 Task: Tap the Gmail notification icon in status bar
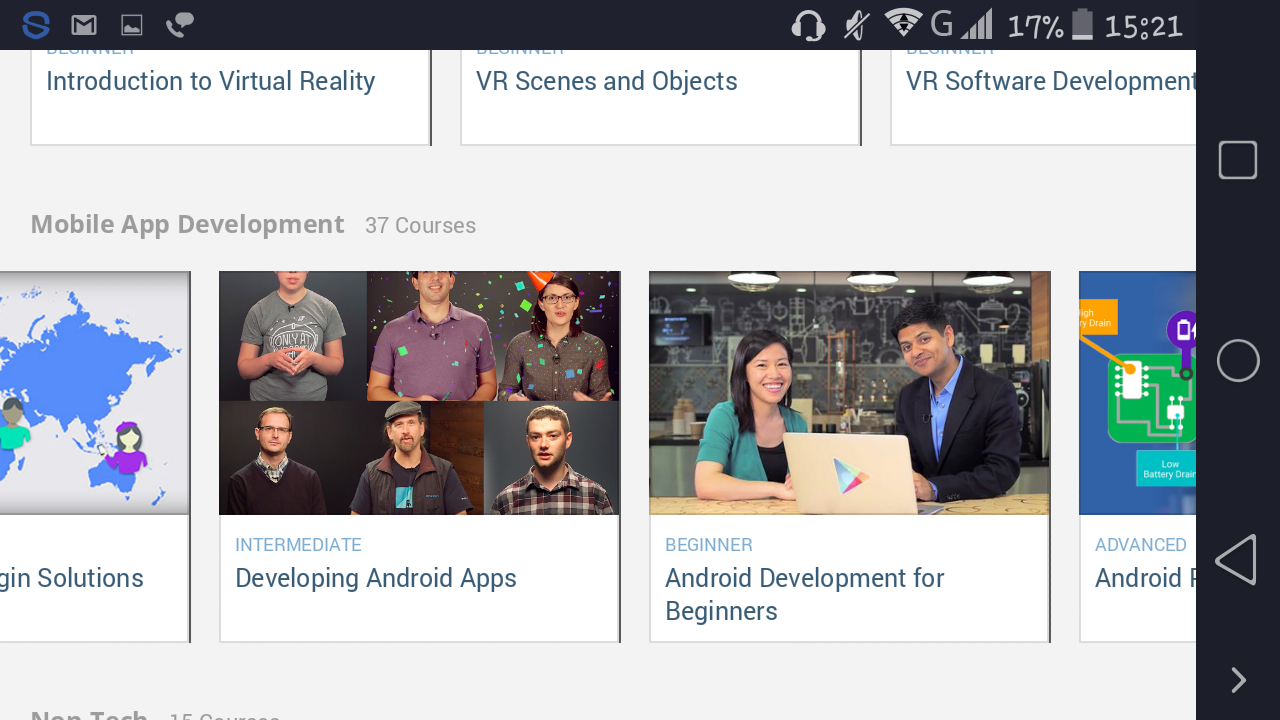pos(84,25)
